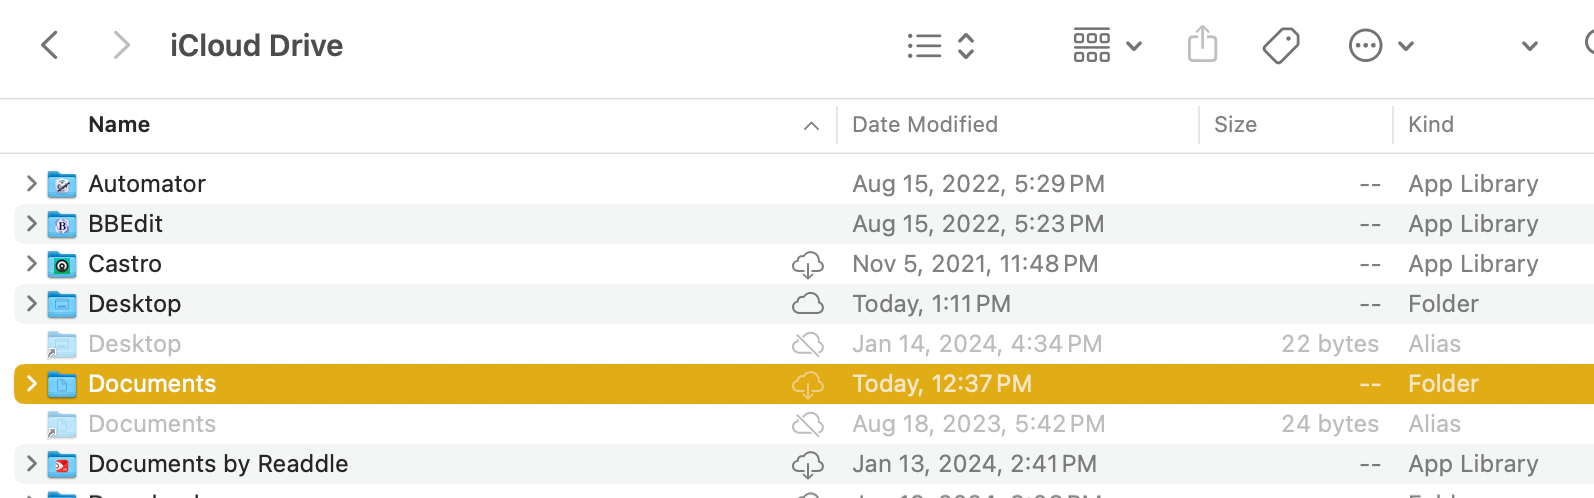Click the Desktop folder icon

pos(62,304)
